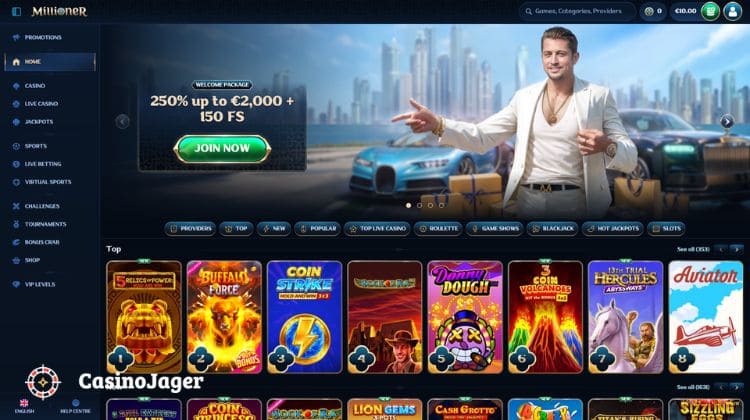Viewport: 750px width, 420px height.
Task: Show the previous banner with left arrow
Action: point(122,122)
